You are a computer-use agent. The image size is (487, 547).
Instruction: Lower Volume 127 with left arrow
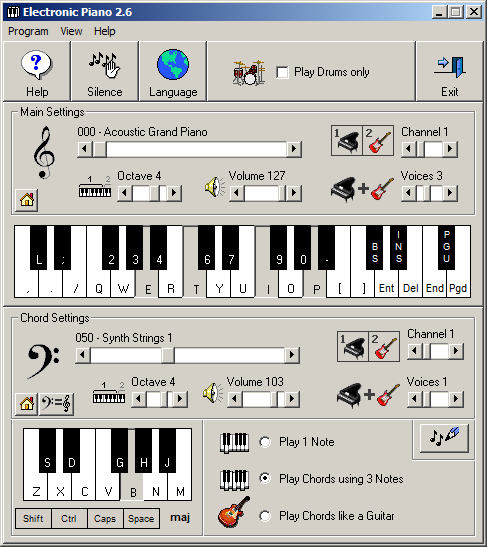point(237,193)
